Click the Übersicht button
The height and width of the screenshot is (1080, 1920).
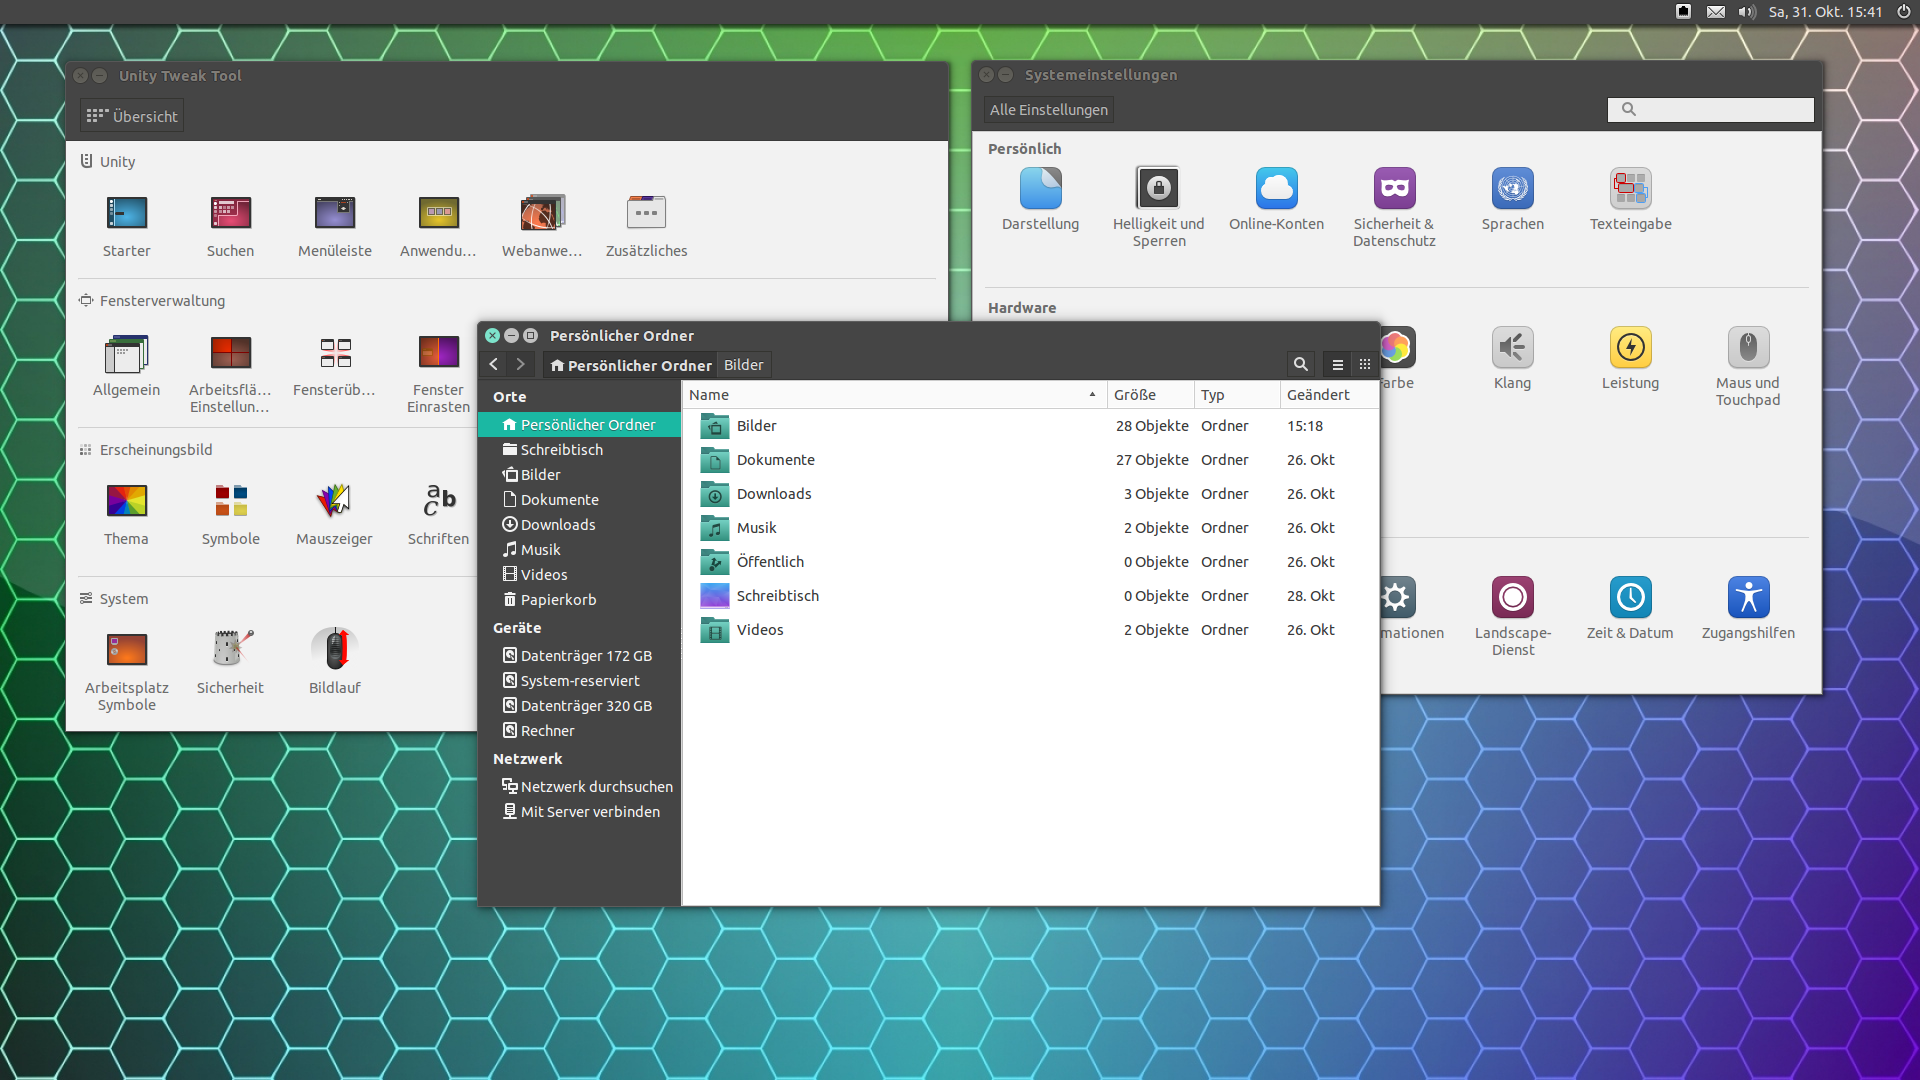coord(132,116)
